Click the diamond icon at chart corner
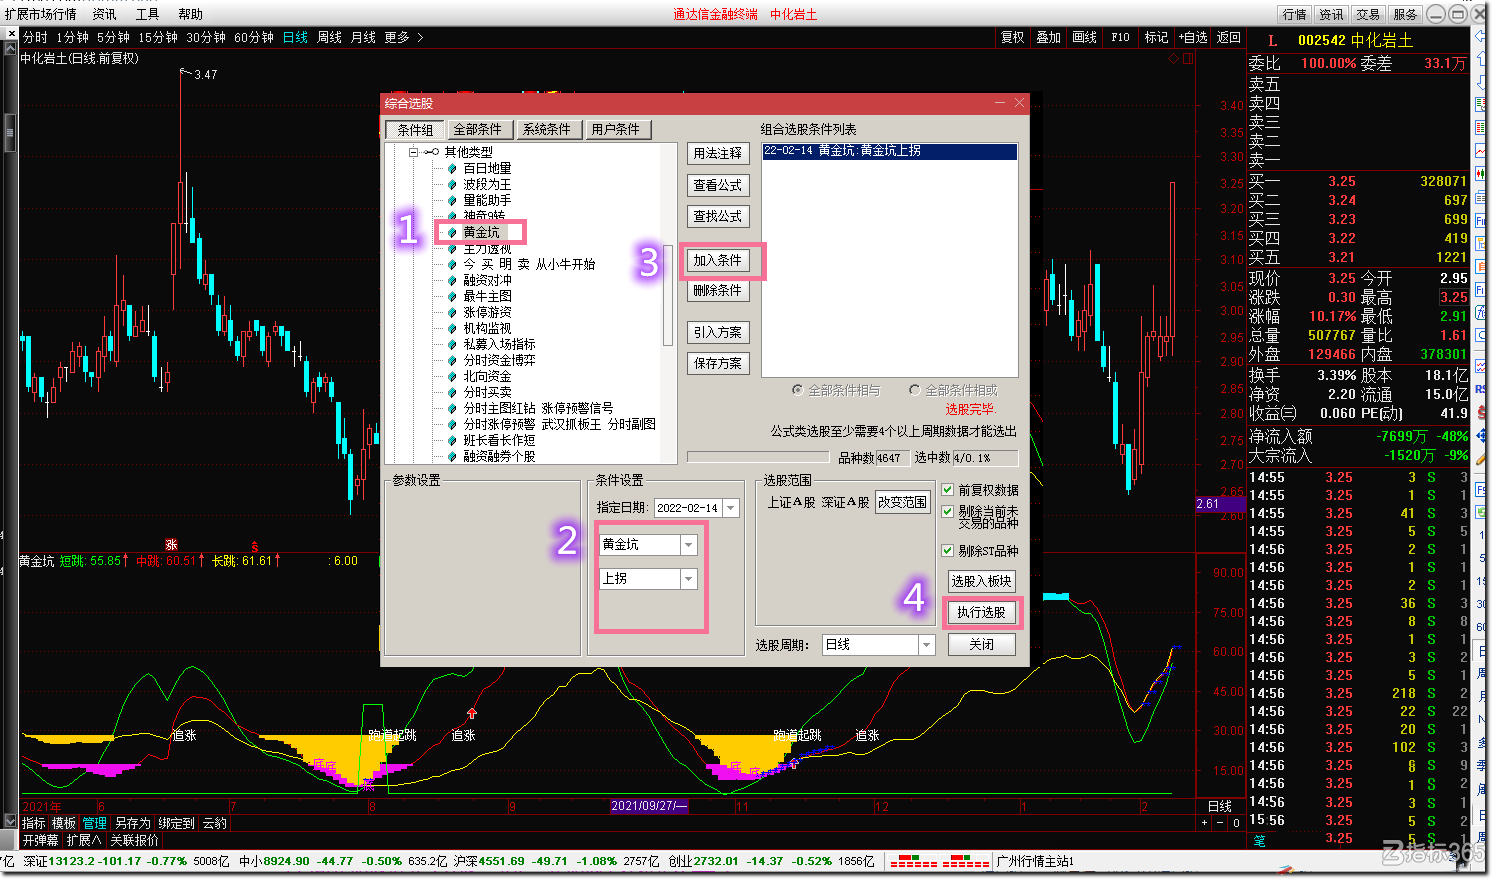Viewport: 1494px width, 880px height. [1174, 58]
